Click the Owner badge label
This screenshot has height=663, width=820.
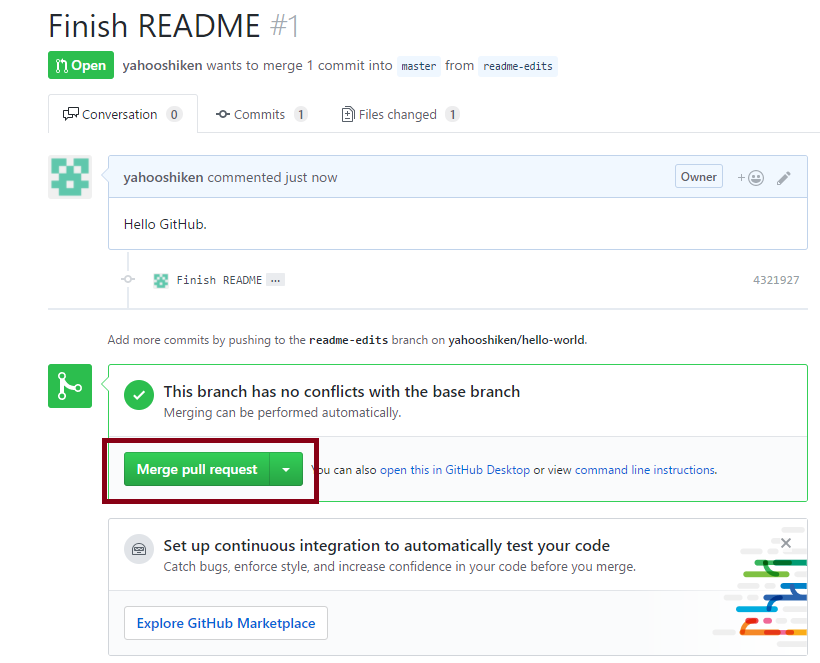pyautogui.click(x=699, y=177)
